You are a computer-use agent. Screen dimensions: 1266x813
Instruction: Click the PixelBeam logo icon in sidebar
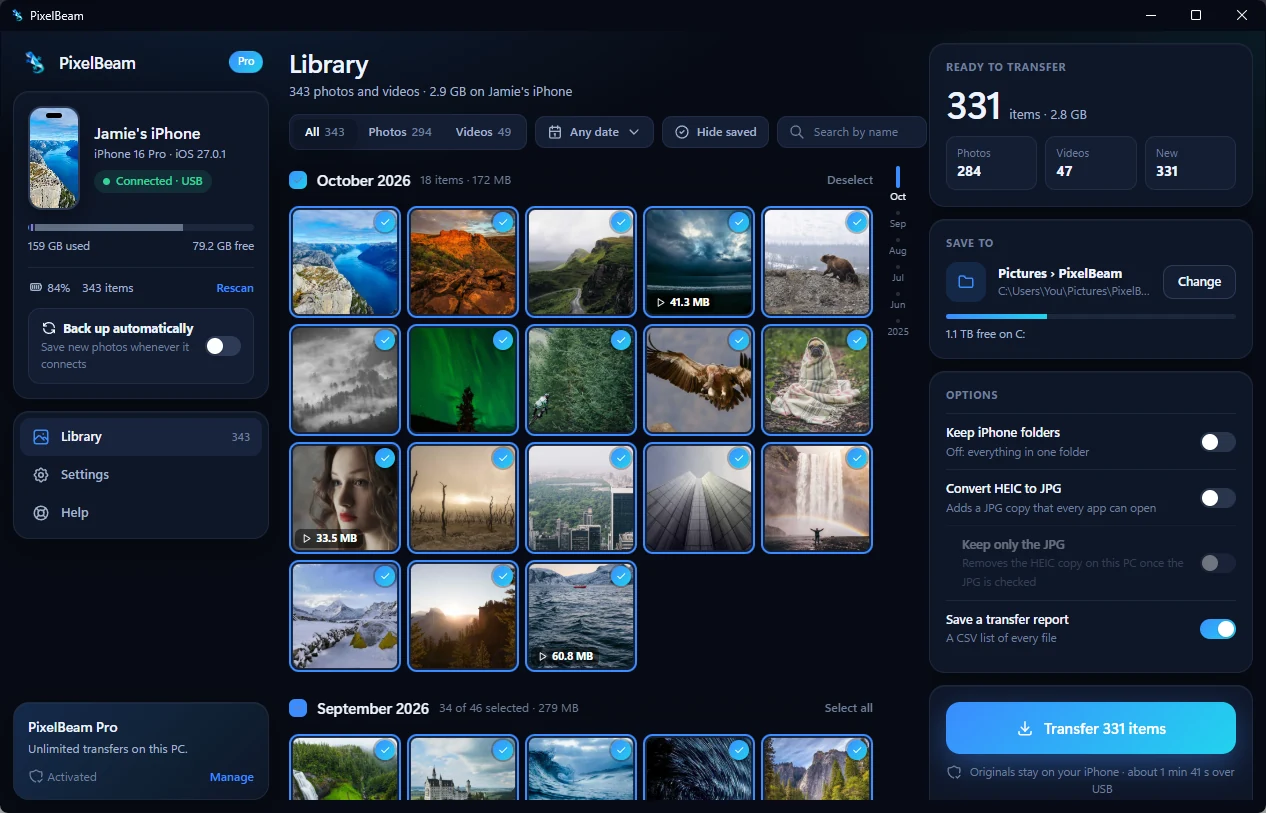(35, 63)
